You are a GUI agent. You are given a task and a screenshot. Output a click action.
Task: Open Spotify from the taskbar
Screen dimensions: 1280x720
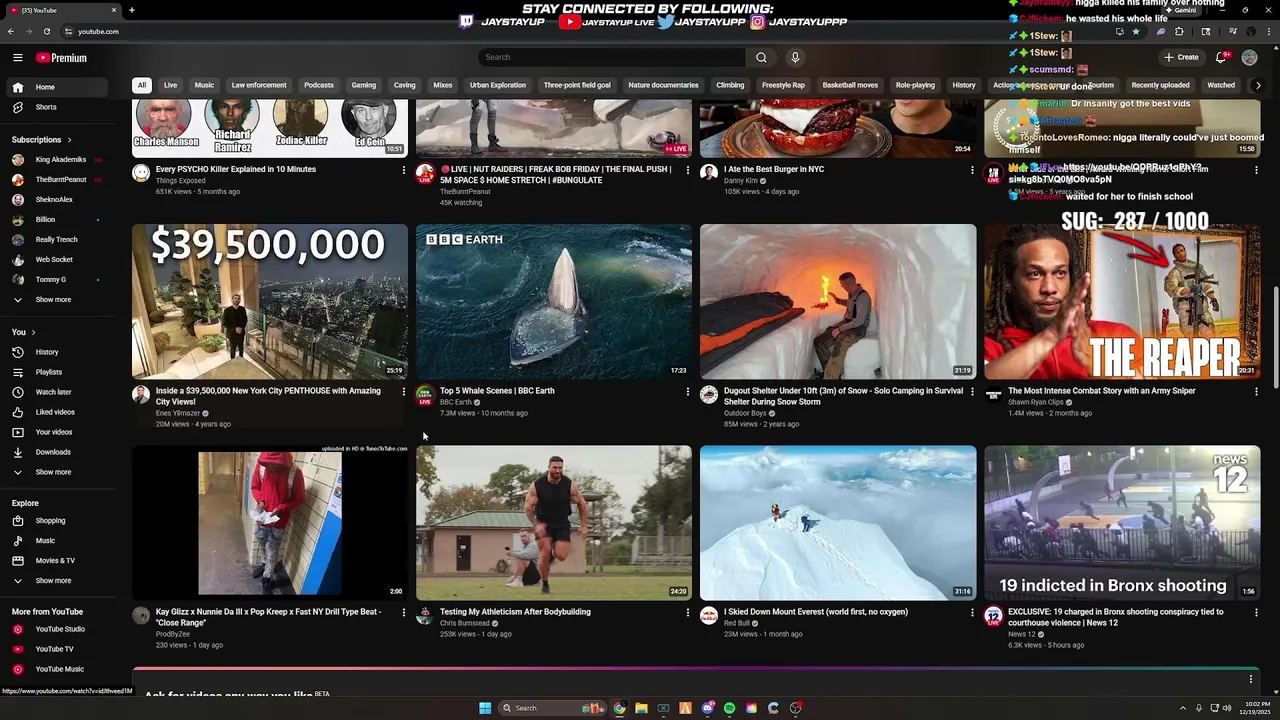click(x=729, y=708)
